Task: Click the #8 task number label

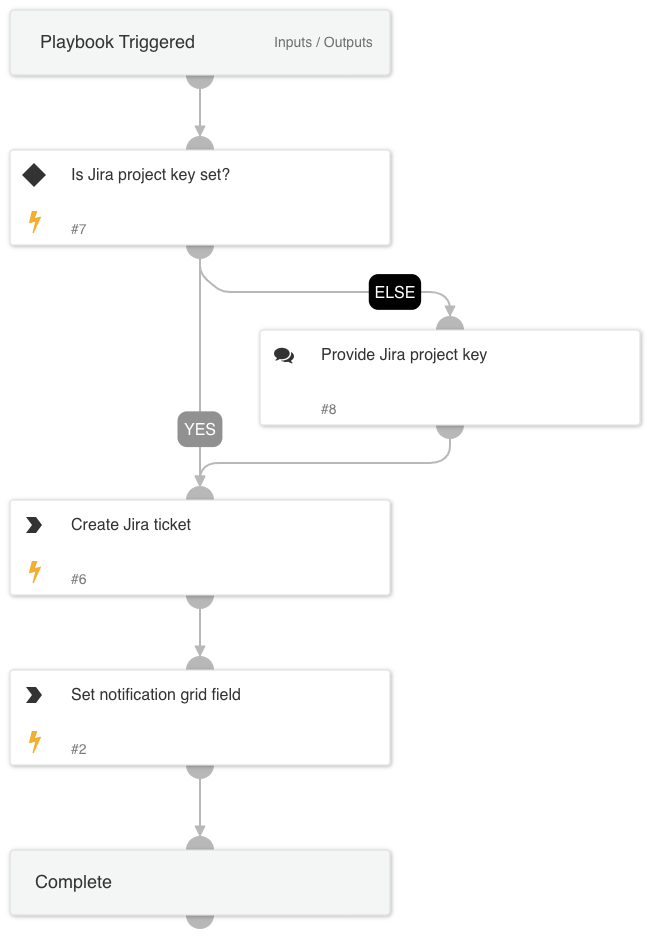Action: coord(329,408)
